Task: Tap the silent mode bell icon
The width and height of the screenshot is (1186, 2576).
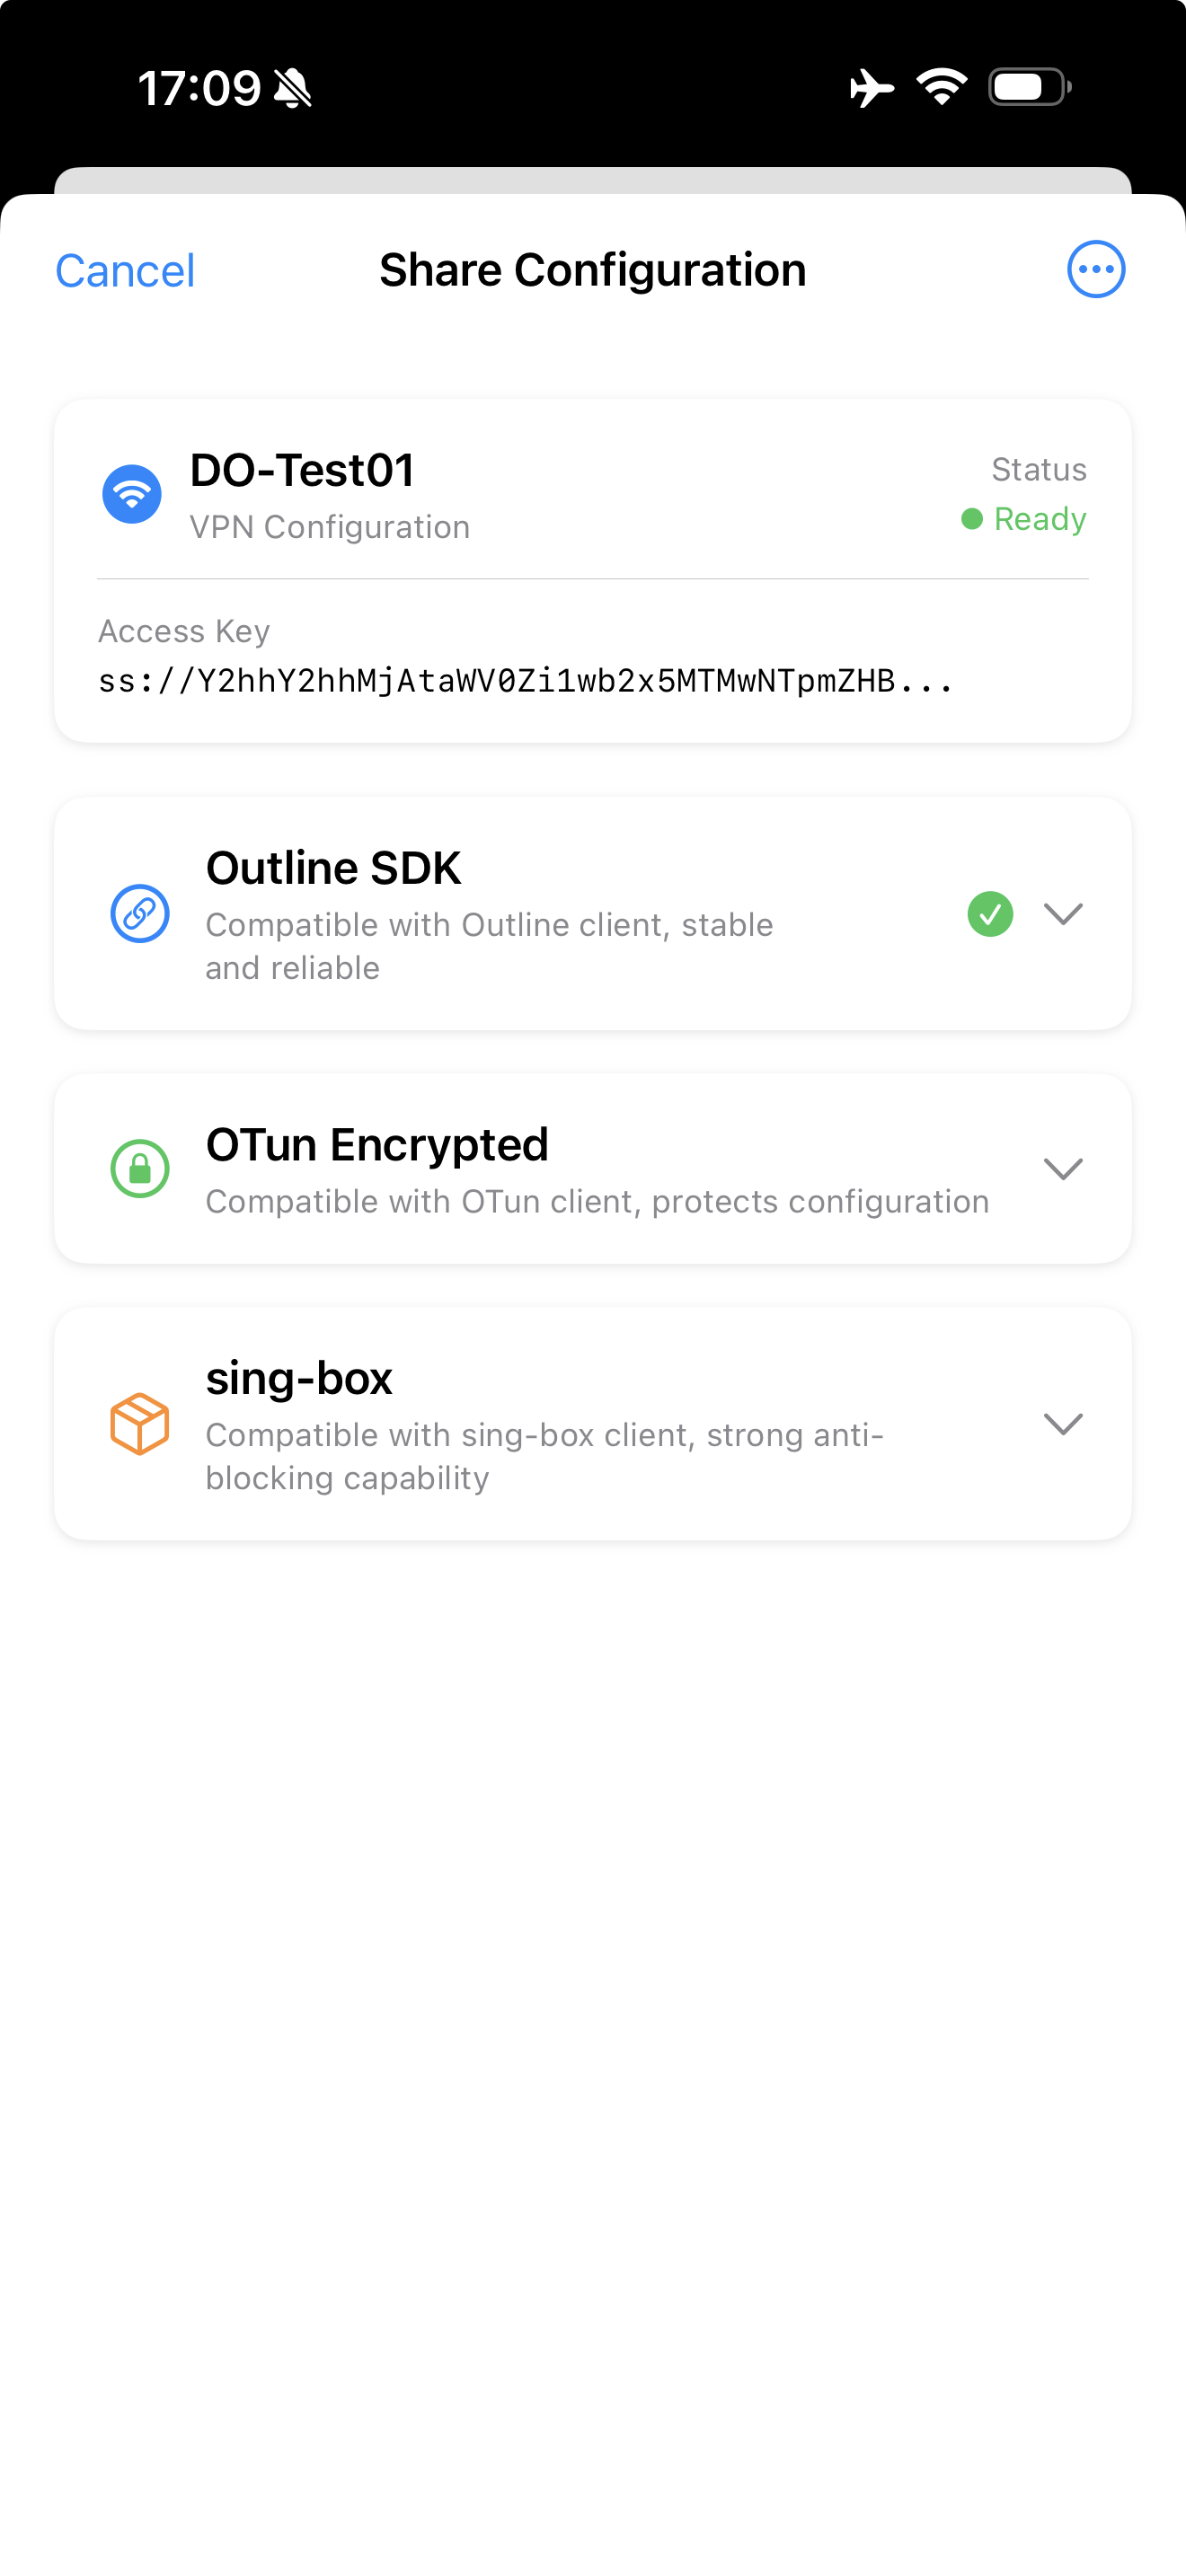Action: coord(293,88)
